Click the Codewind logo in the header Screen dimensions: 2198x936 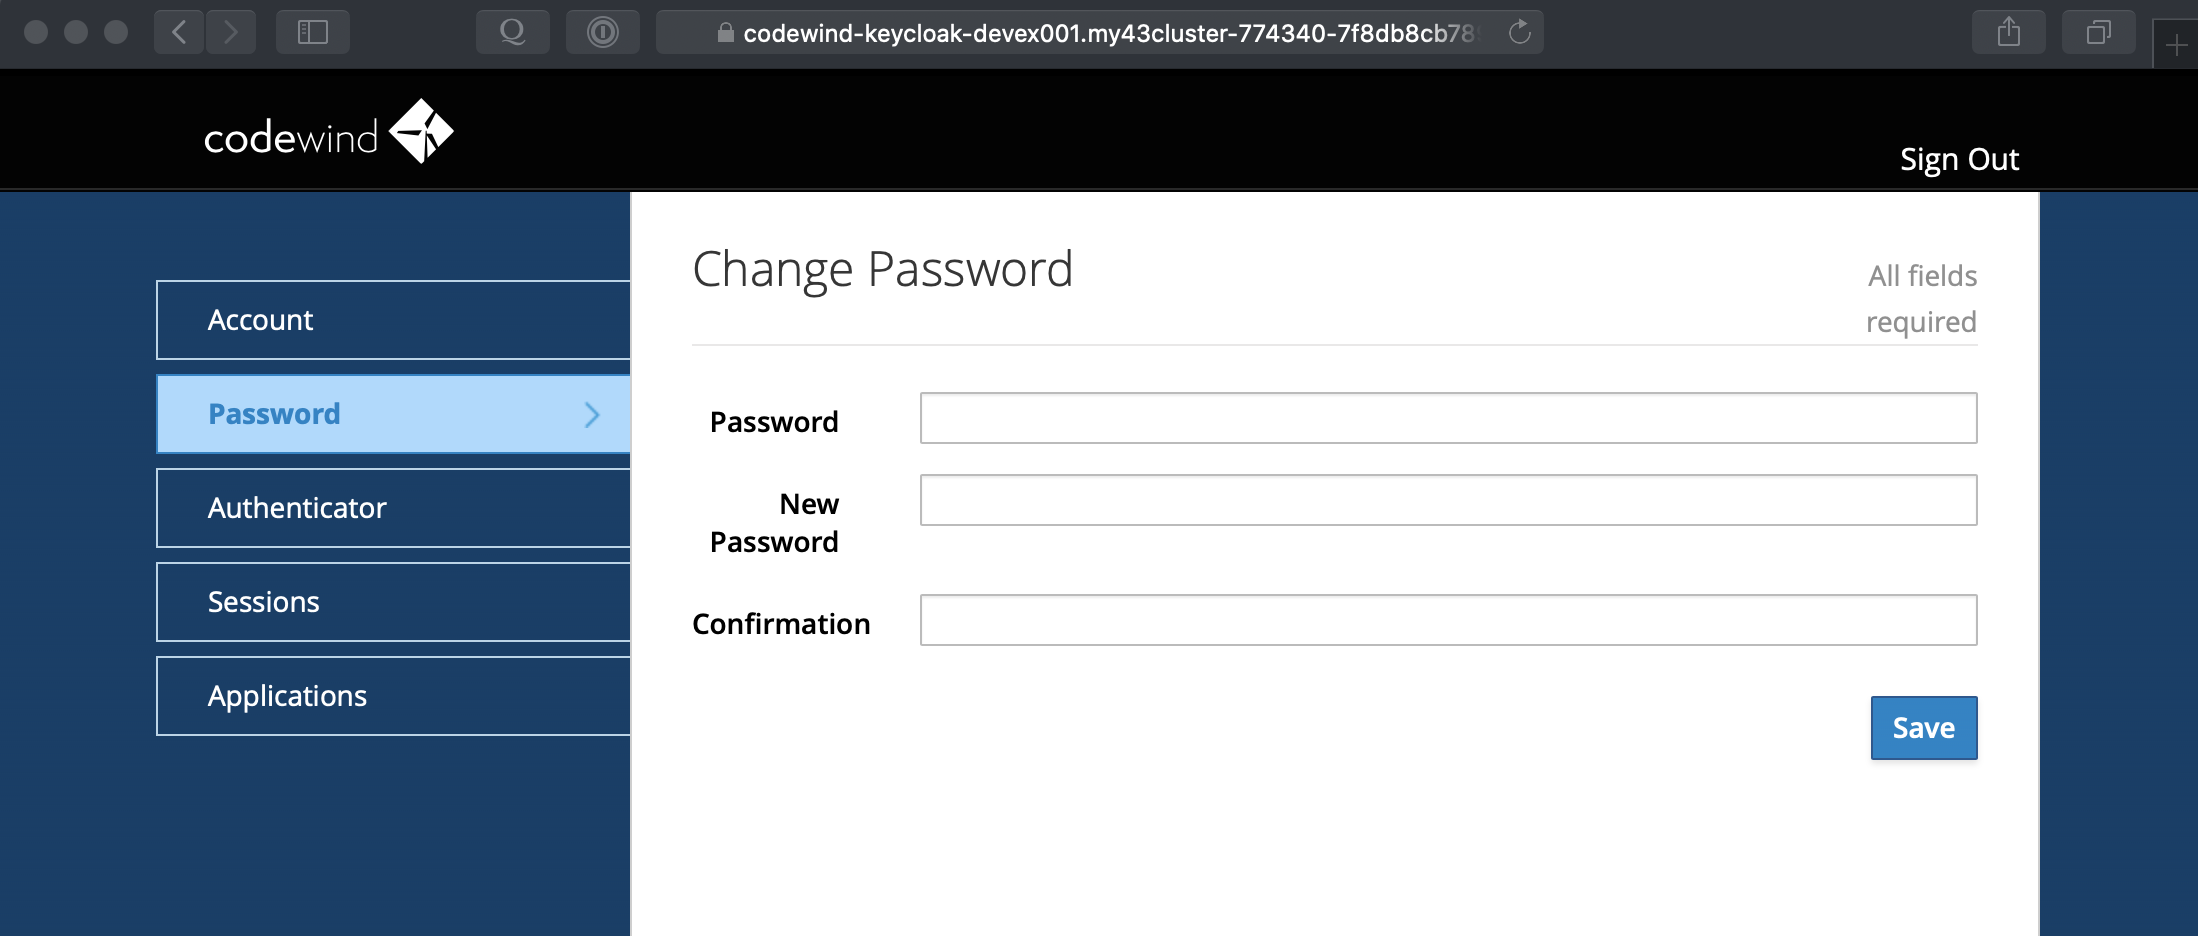point(328,131)
